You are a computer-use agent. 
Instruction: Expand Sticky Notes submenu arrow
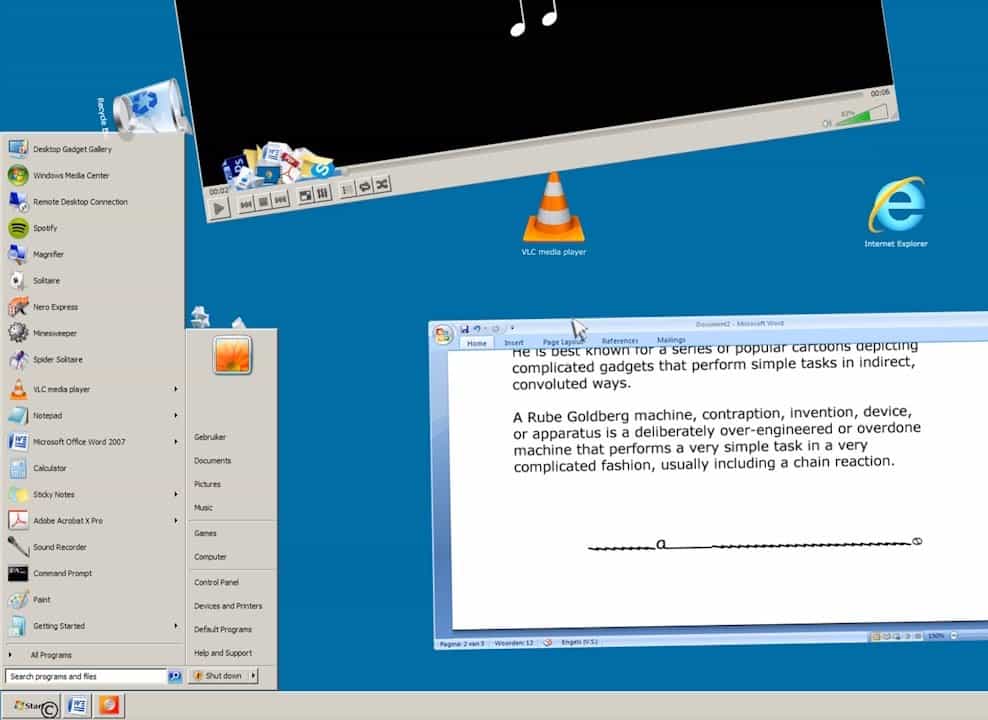[x=176, y=494]
